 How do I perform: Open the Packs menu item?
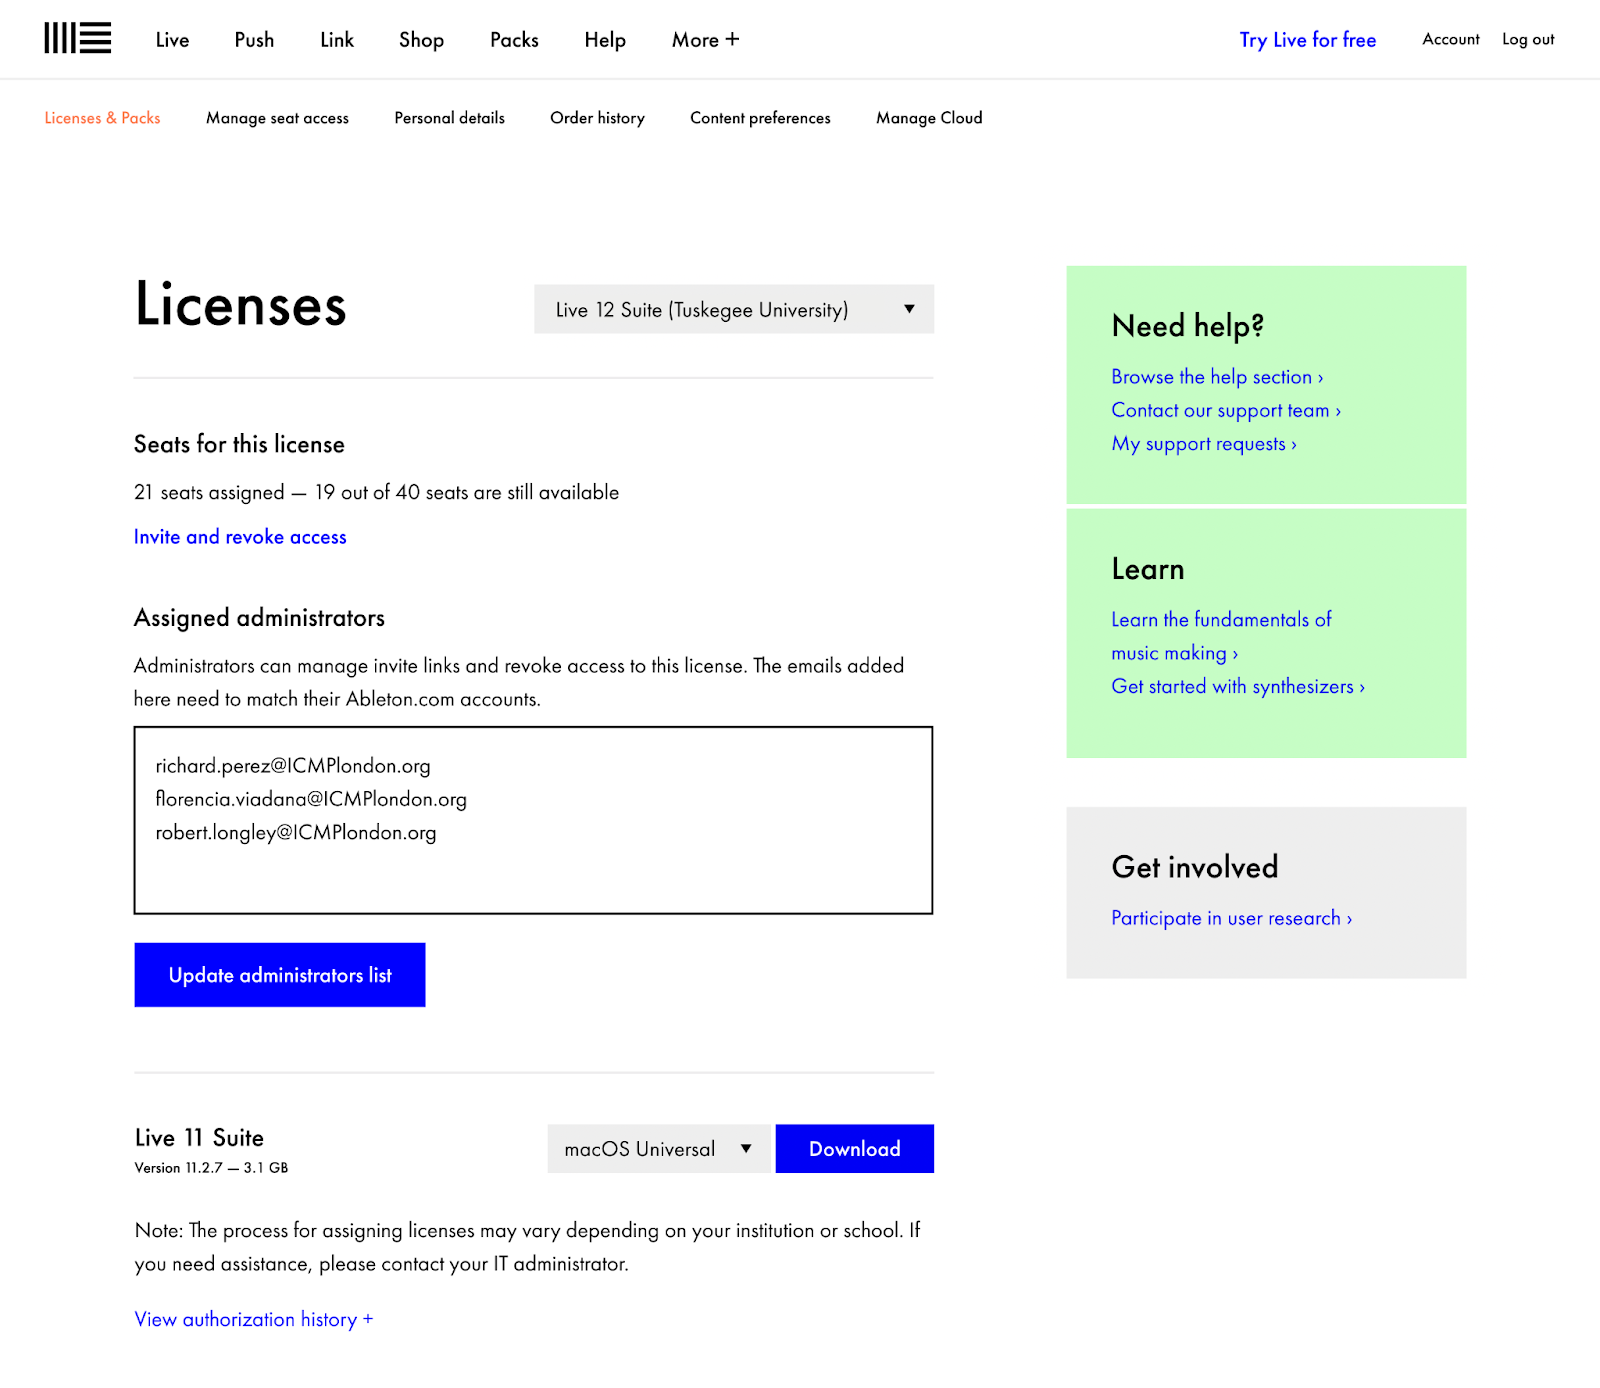tap(514, 40)
